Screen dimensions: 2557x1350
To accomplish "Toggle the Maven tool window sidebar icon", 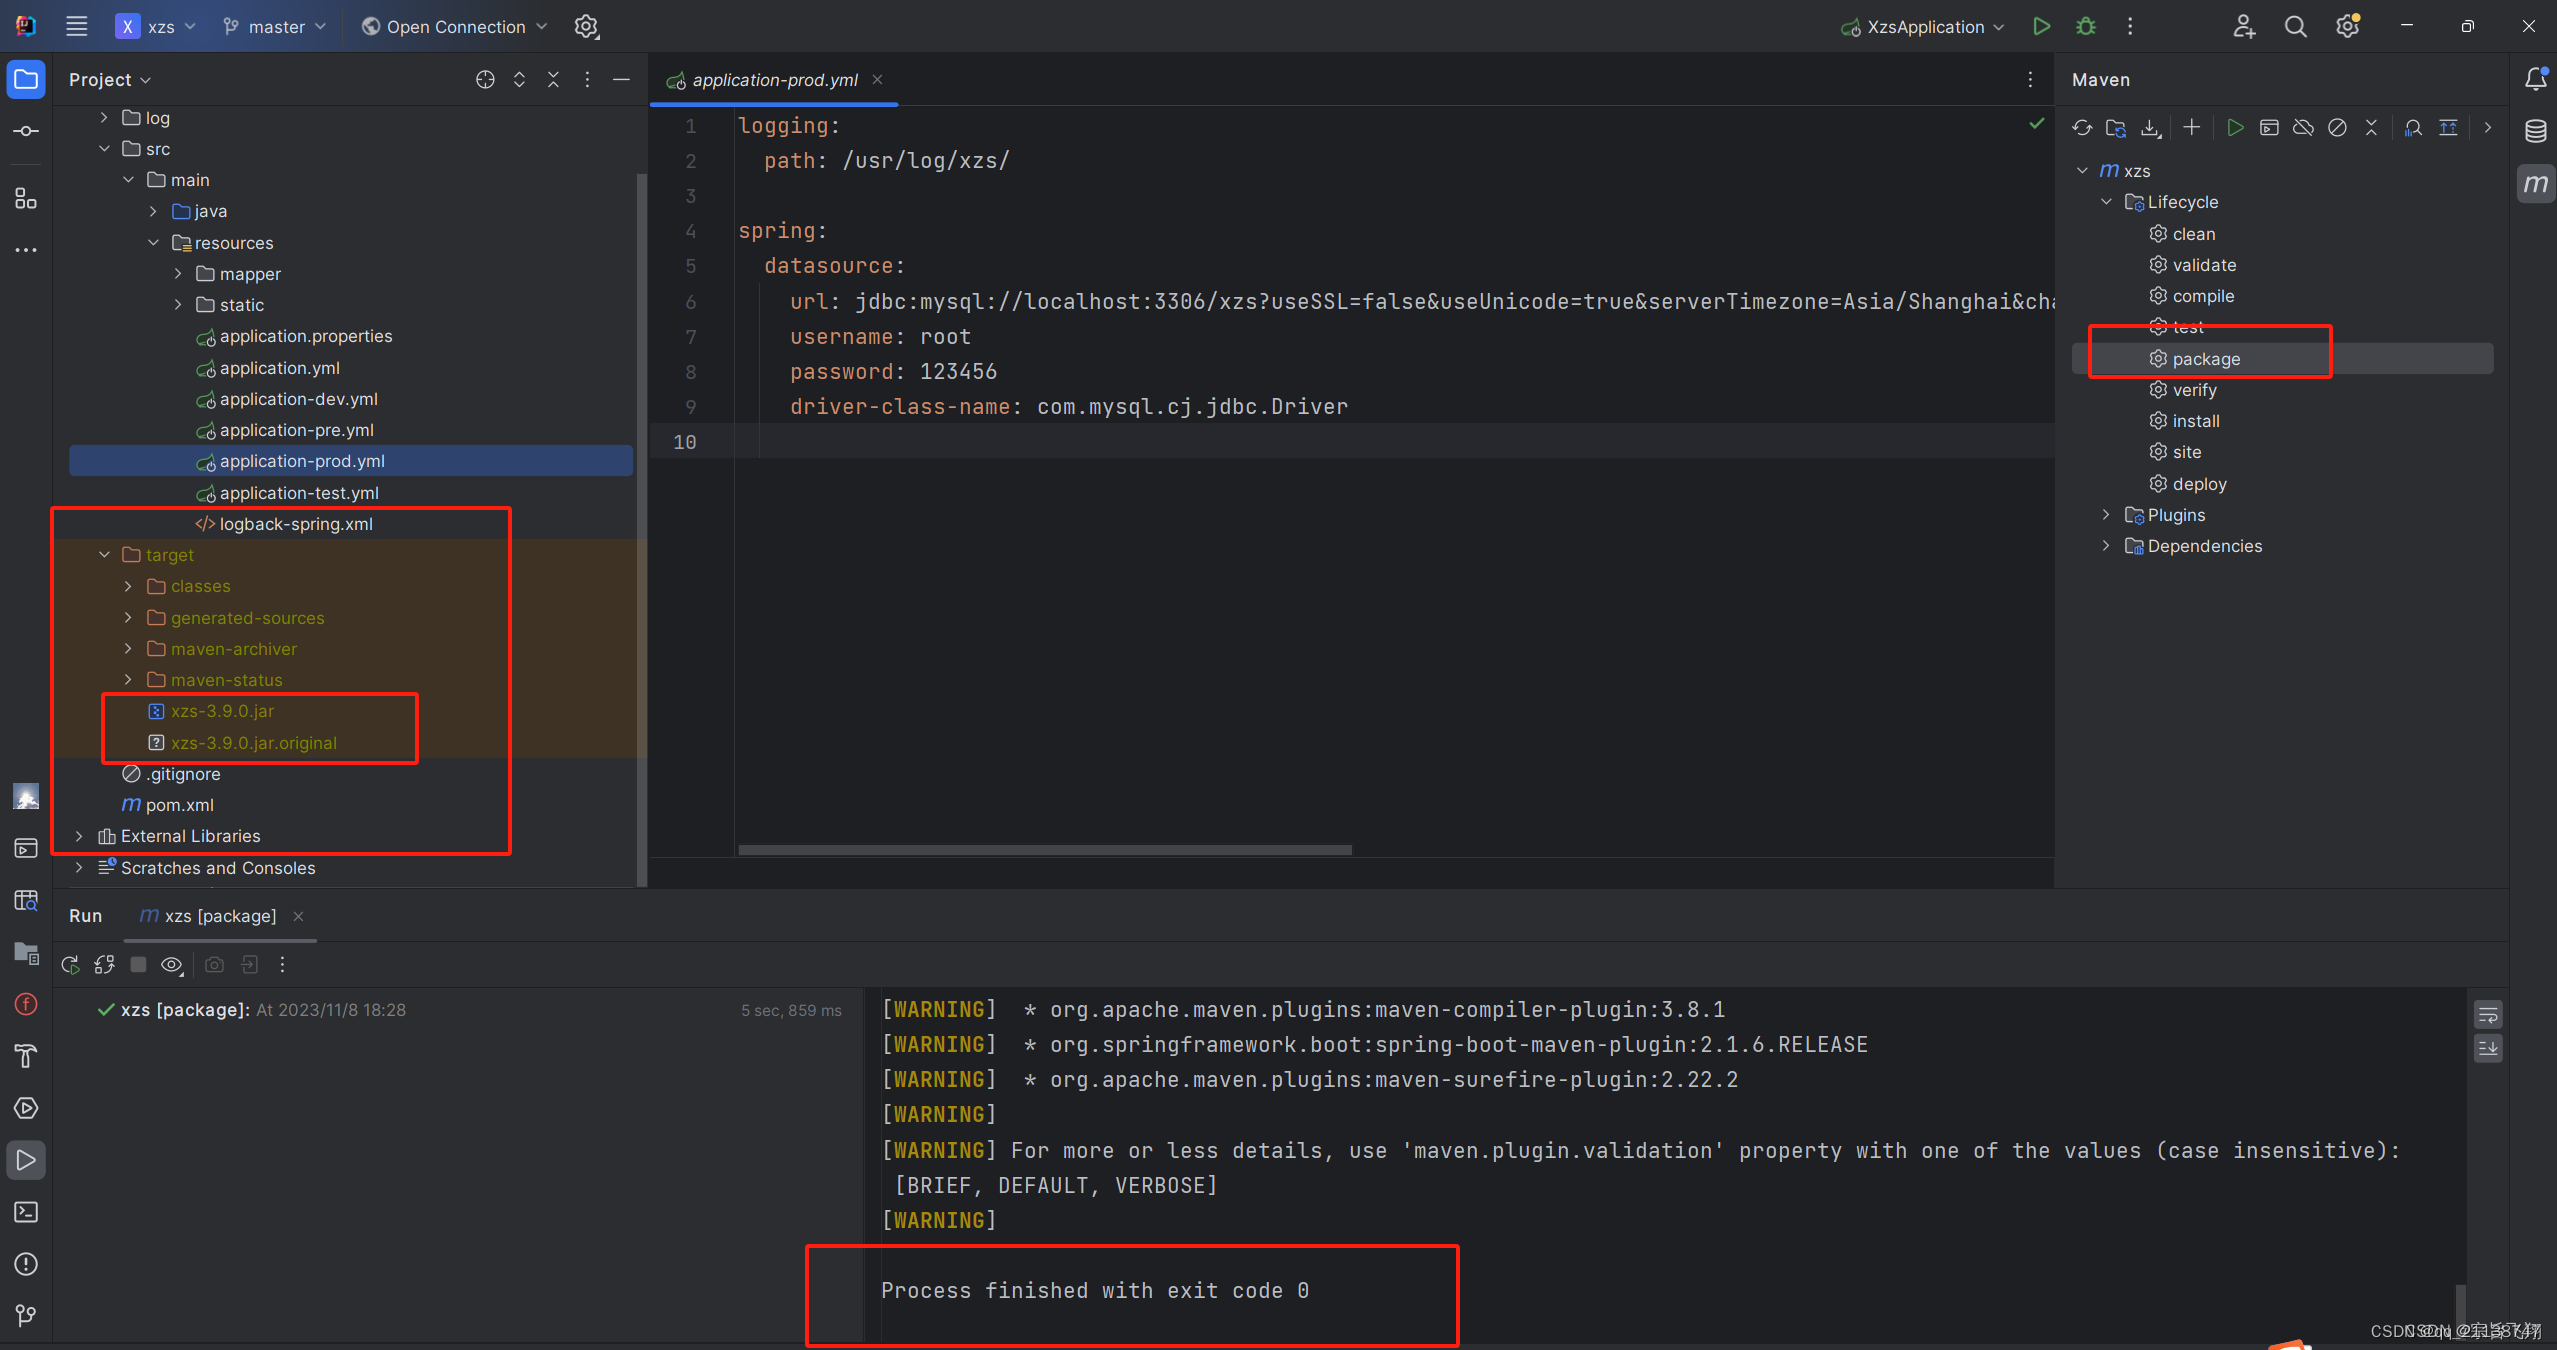I will click(x=2535, y=184).
